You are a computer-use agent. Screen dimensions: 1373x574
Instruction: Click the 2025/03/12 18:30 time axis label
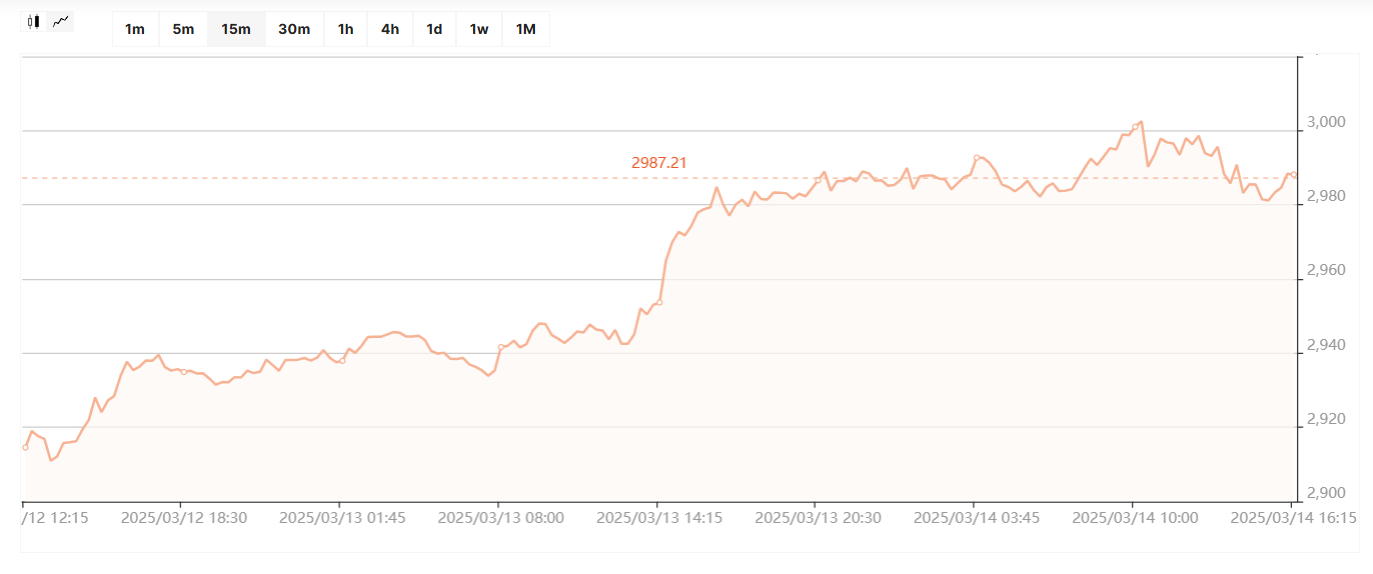pyautogui.click(x=184, y=518)
